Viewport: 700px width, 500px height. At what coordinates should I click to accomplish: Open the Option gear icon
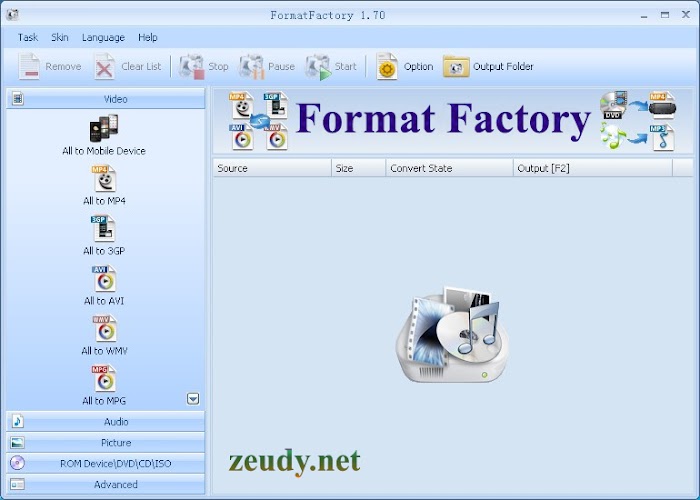[x=387, y=67]
